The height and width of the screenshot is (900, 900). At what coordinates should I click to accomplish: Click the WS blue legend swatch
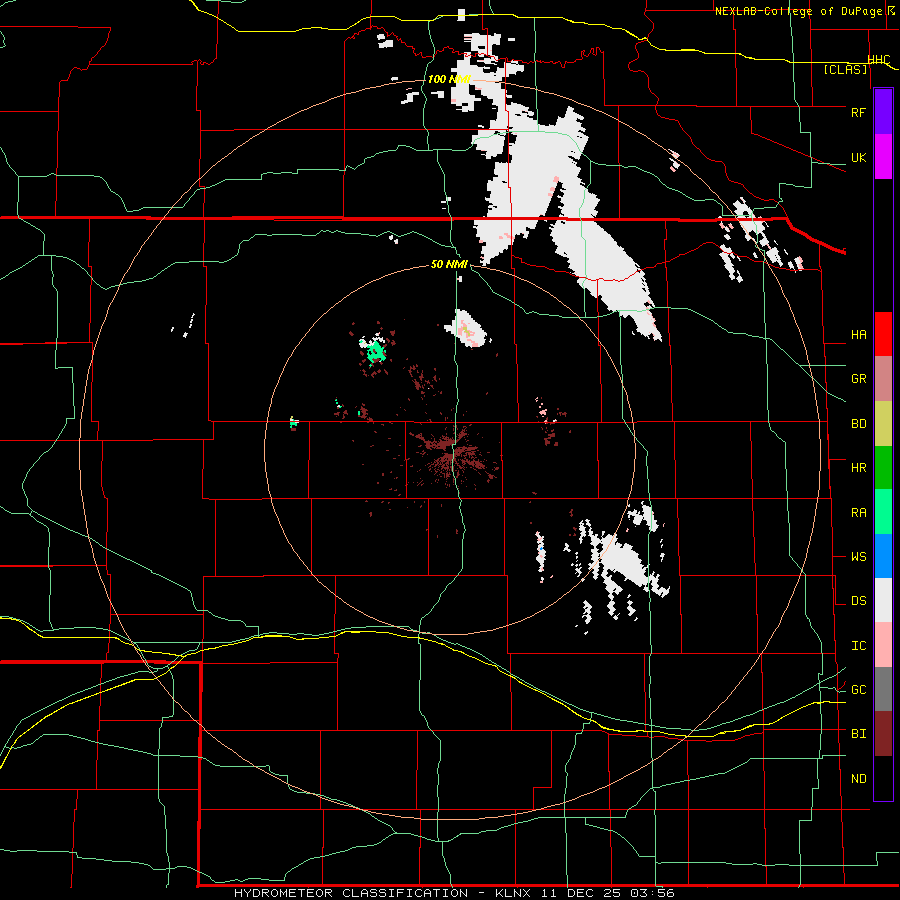(883, 556)
